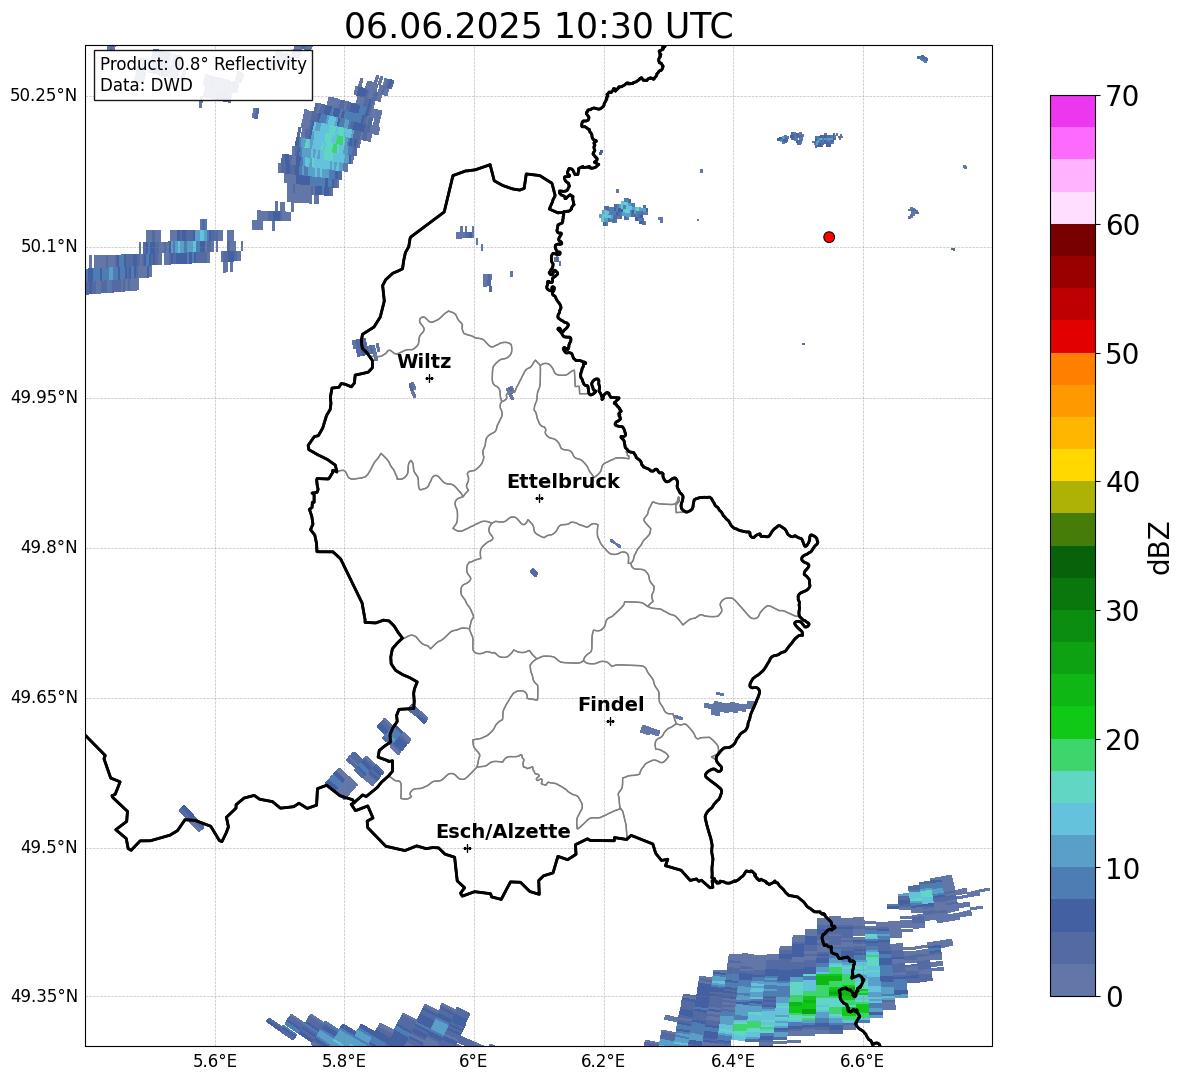The height and width of the screenshot is (1081, 1184).
Task: Click the dBZ colorbar axis label
Action: (1159, 547)
